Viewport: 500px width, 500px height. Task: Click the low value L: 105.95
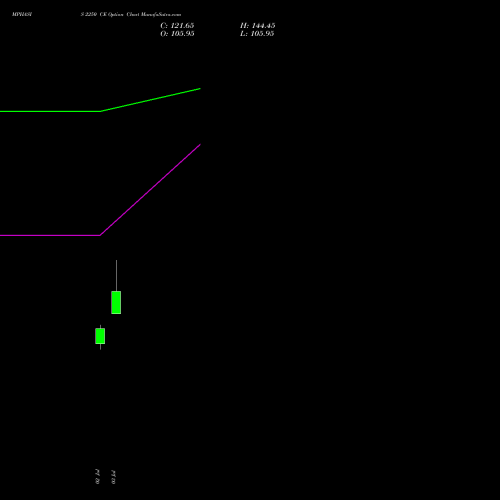click(x=257, y=34)
